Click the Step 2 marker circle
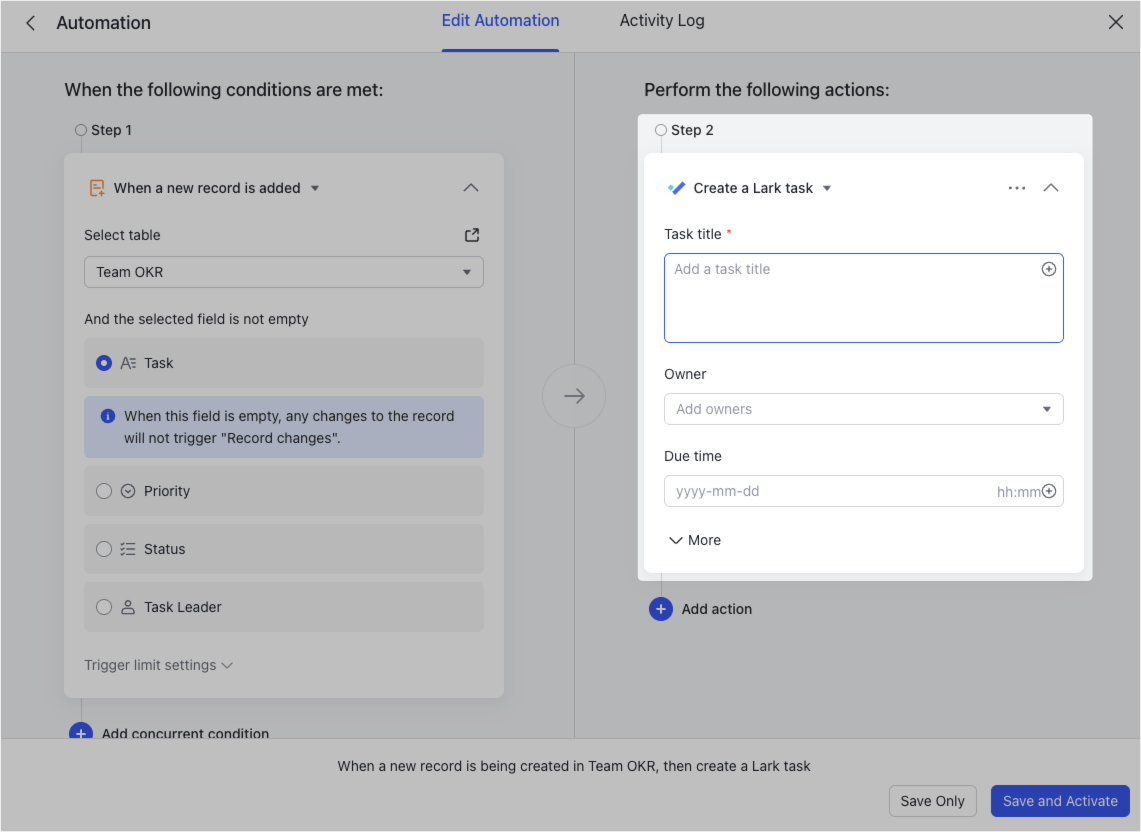 tap(661, 130)
